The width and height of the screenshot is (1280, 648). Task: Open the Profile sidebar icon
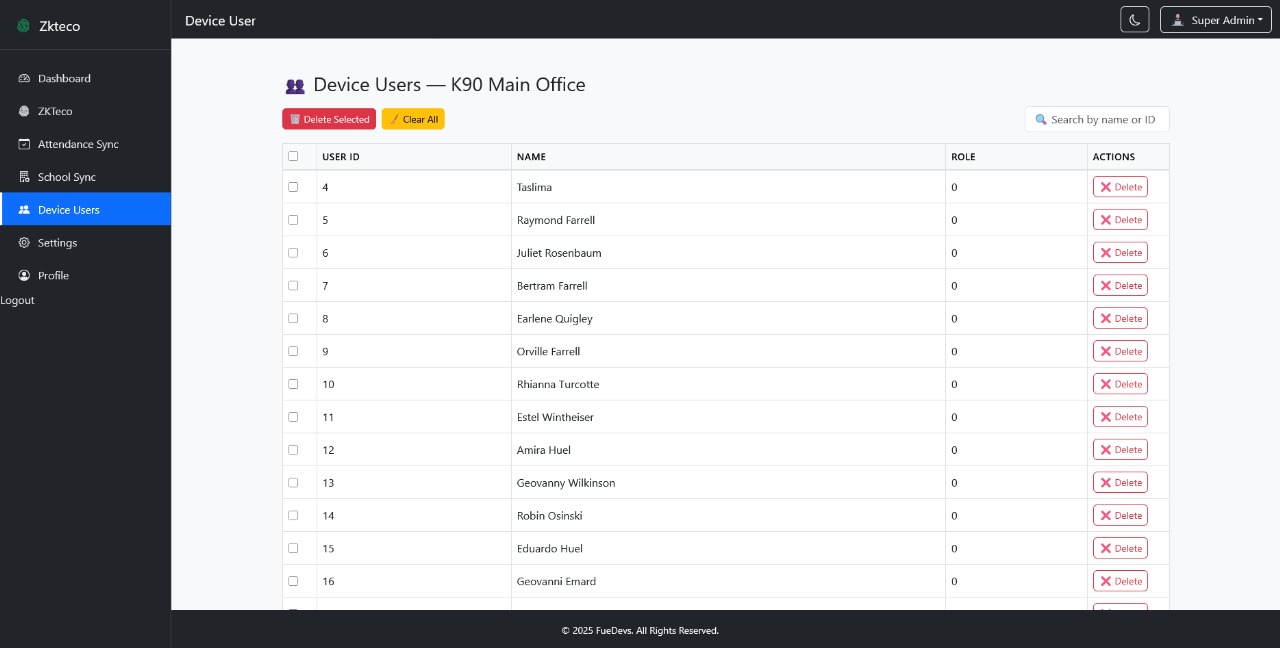[24, 276]
